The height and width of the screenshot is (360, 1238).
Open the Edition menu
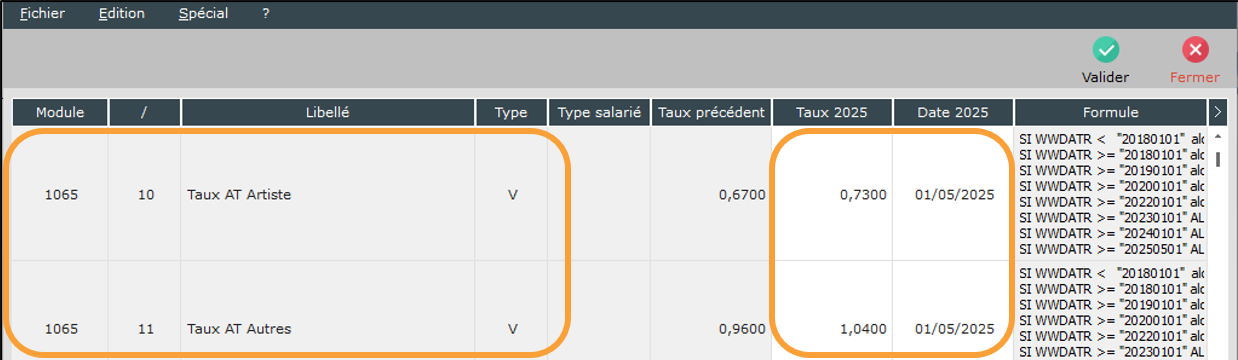(122, 14)
